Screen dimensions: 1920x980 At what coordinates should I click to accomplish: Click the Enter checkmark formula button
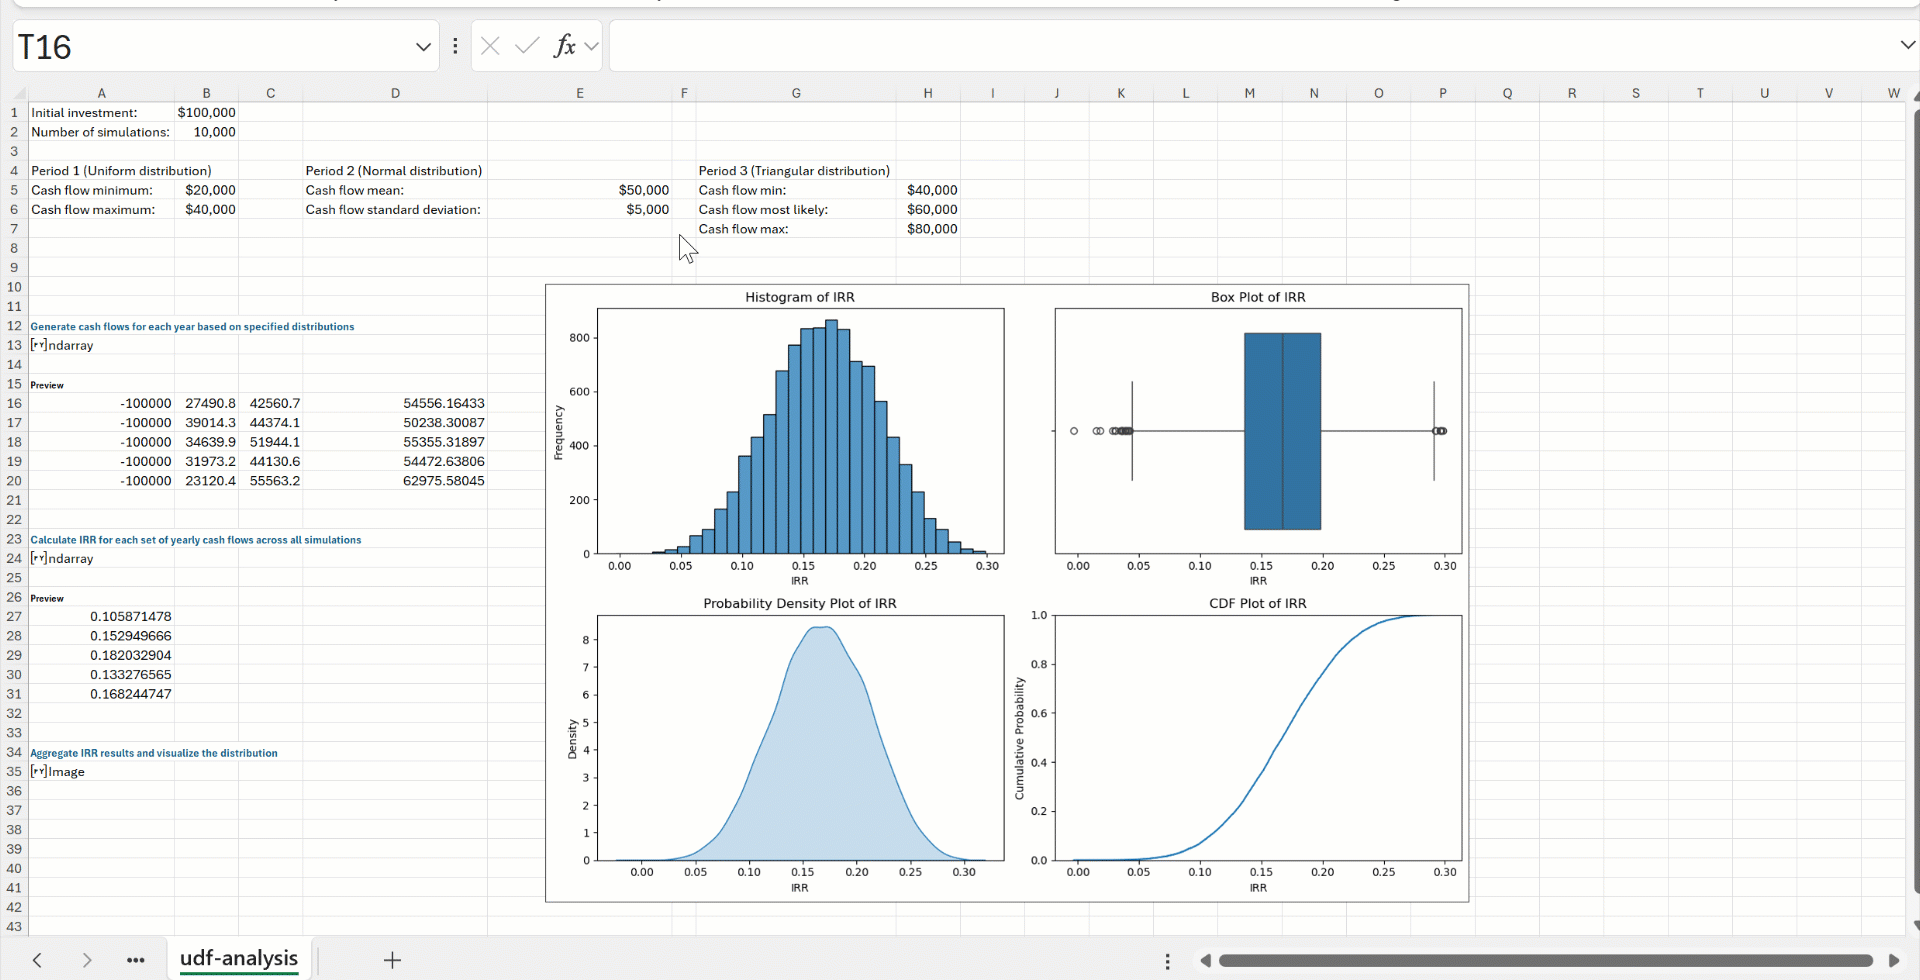coord(527,46)
